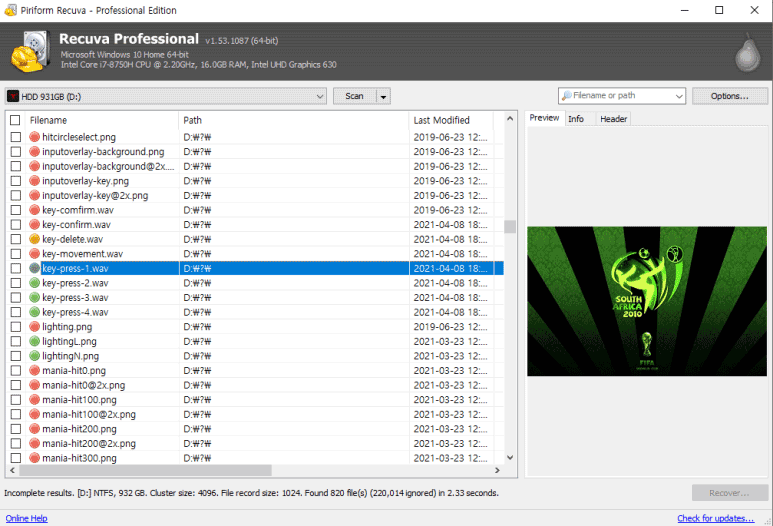773x526 pixels.
Task: Click the green status dot beside lightingN.png
Action: coord(35,356)
